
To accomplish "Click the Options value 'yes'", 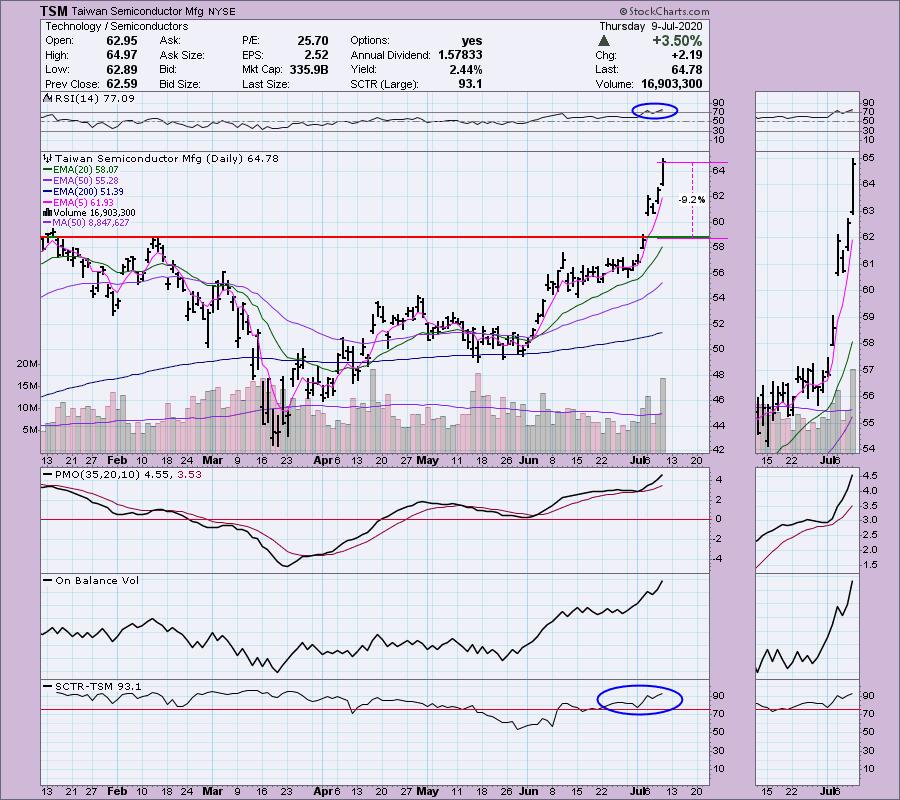I will (x=472, y=41).
